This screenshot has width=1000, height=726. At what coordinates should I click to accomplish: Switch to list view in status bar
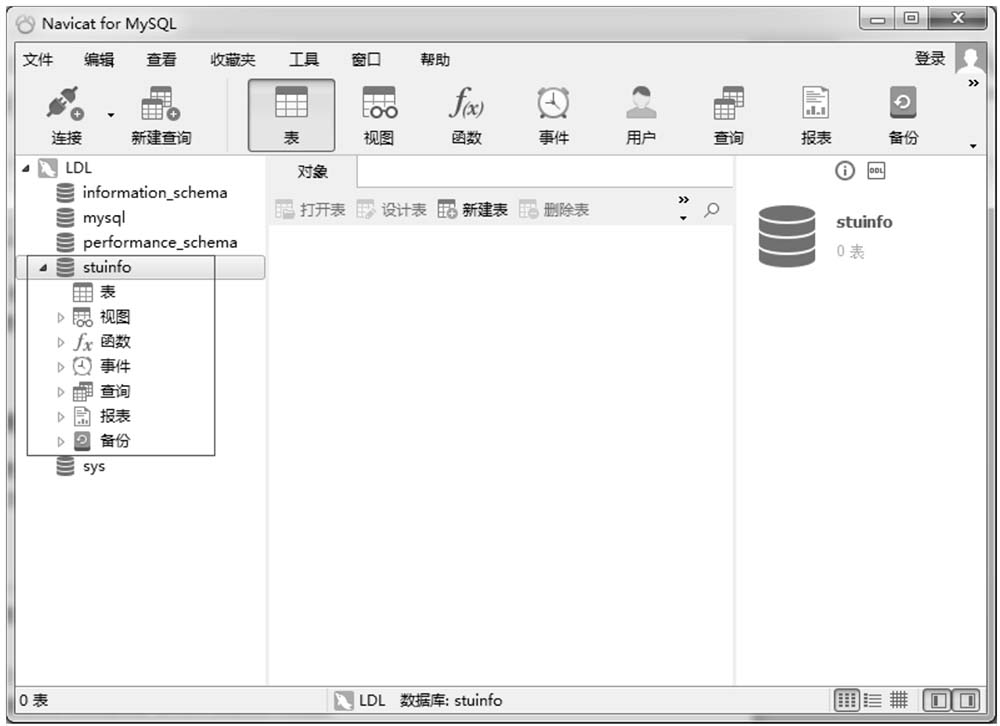(x=872, y=700)
